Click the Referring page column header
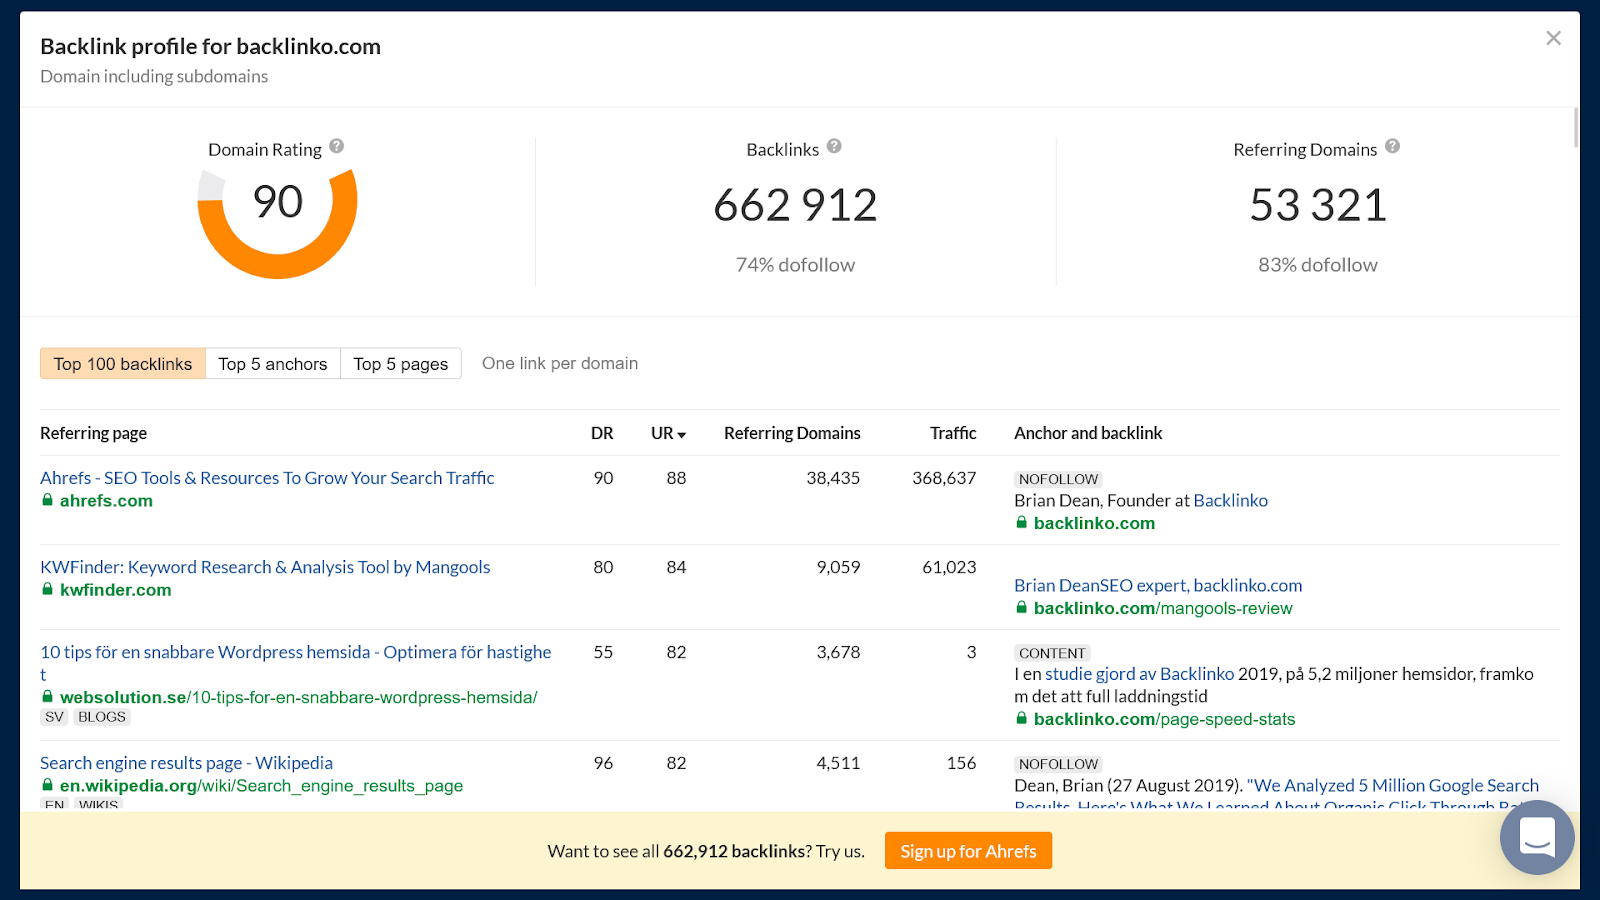 click(x=93, y=433)
